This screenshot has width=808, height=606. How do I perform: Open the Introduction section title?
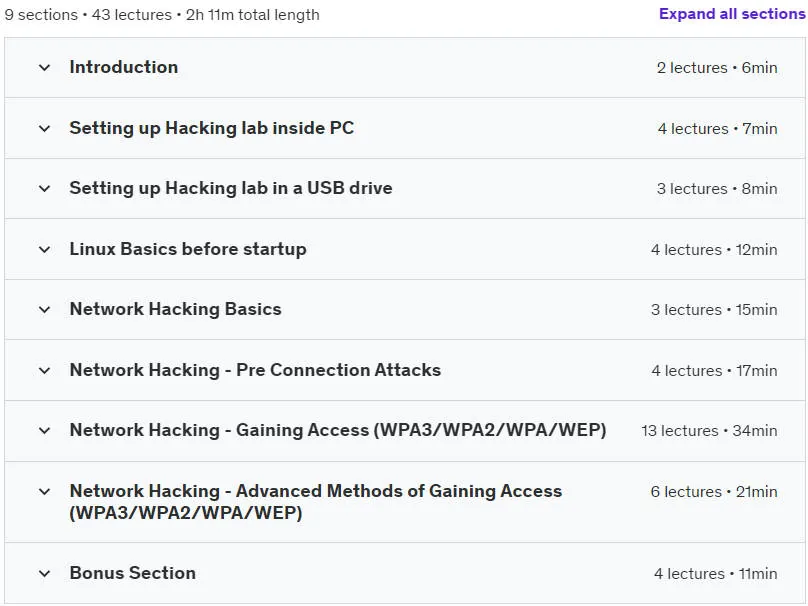[124, 67]
